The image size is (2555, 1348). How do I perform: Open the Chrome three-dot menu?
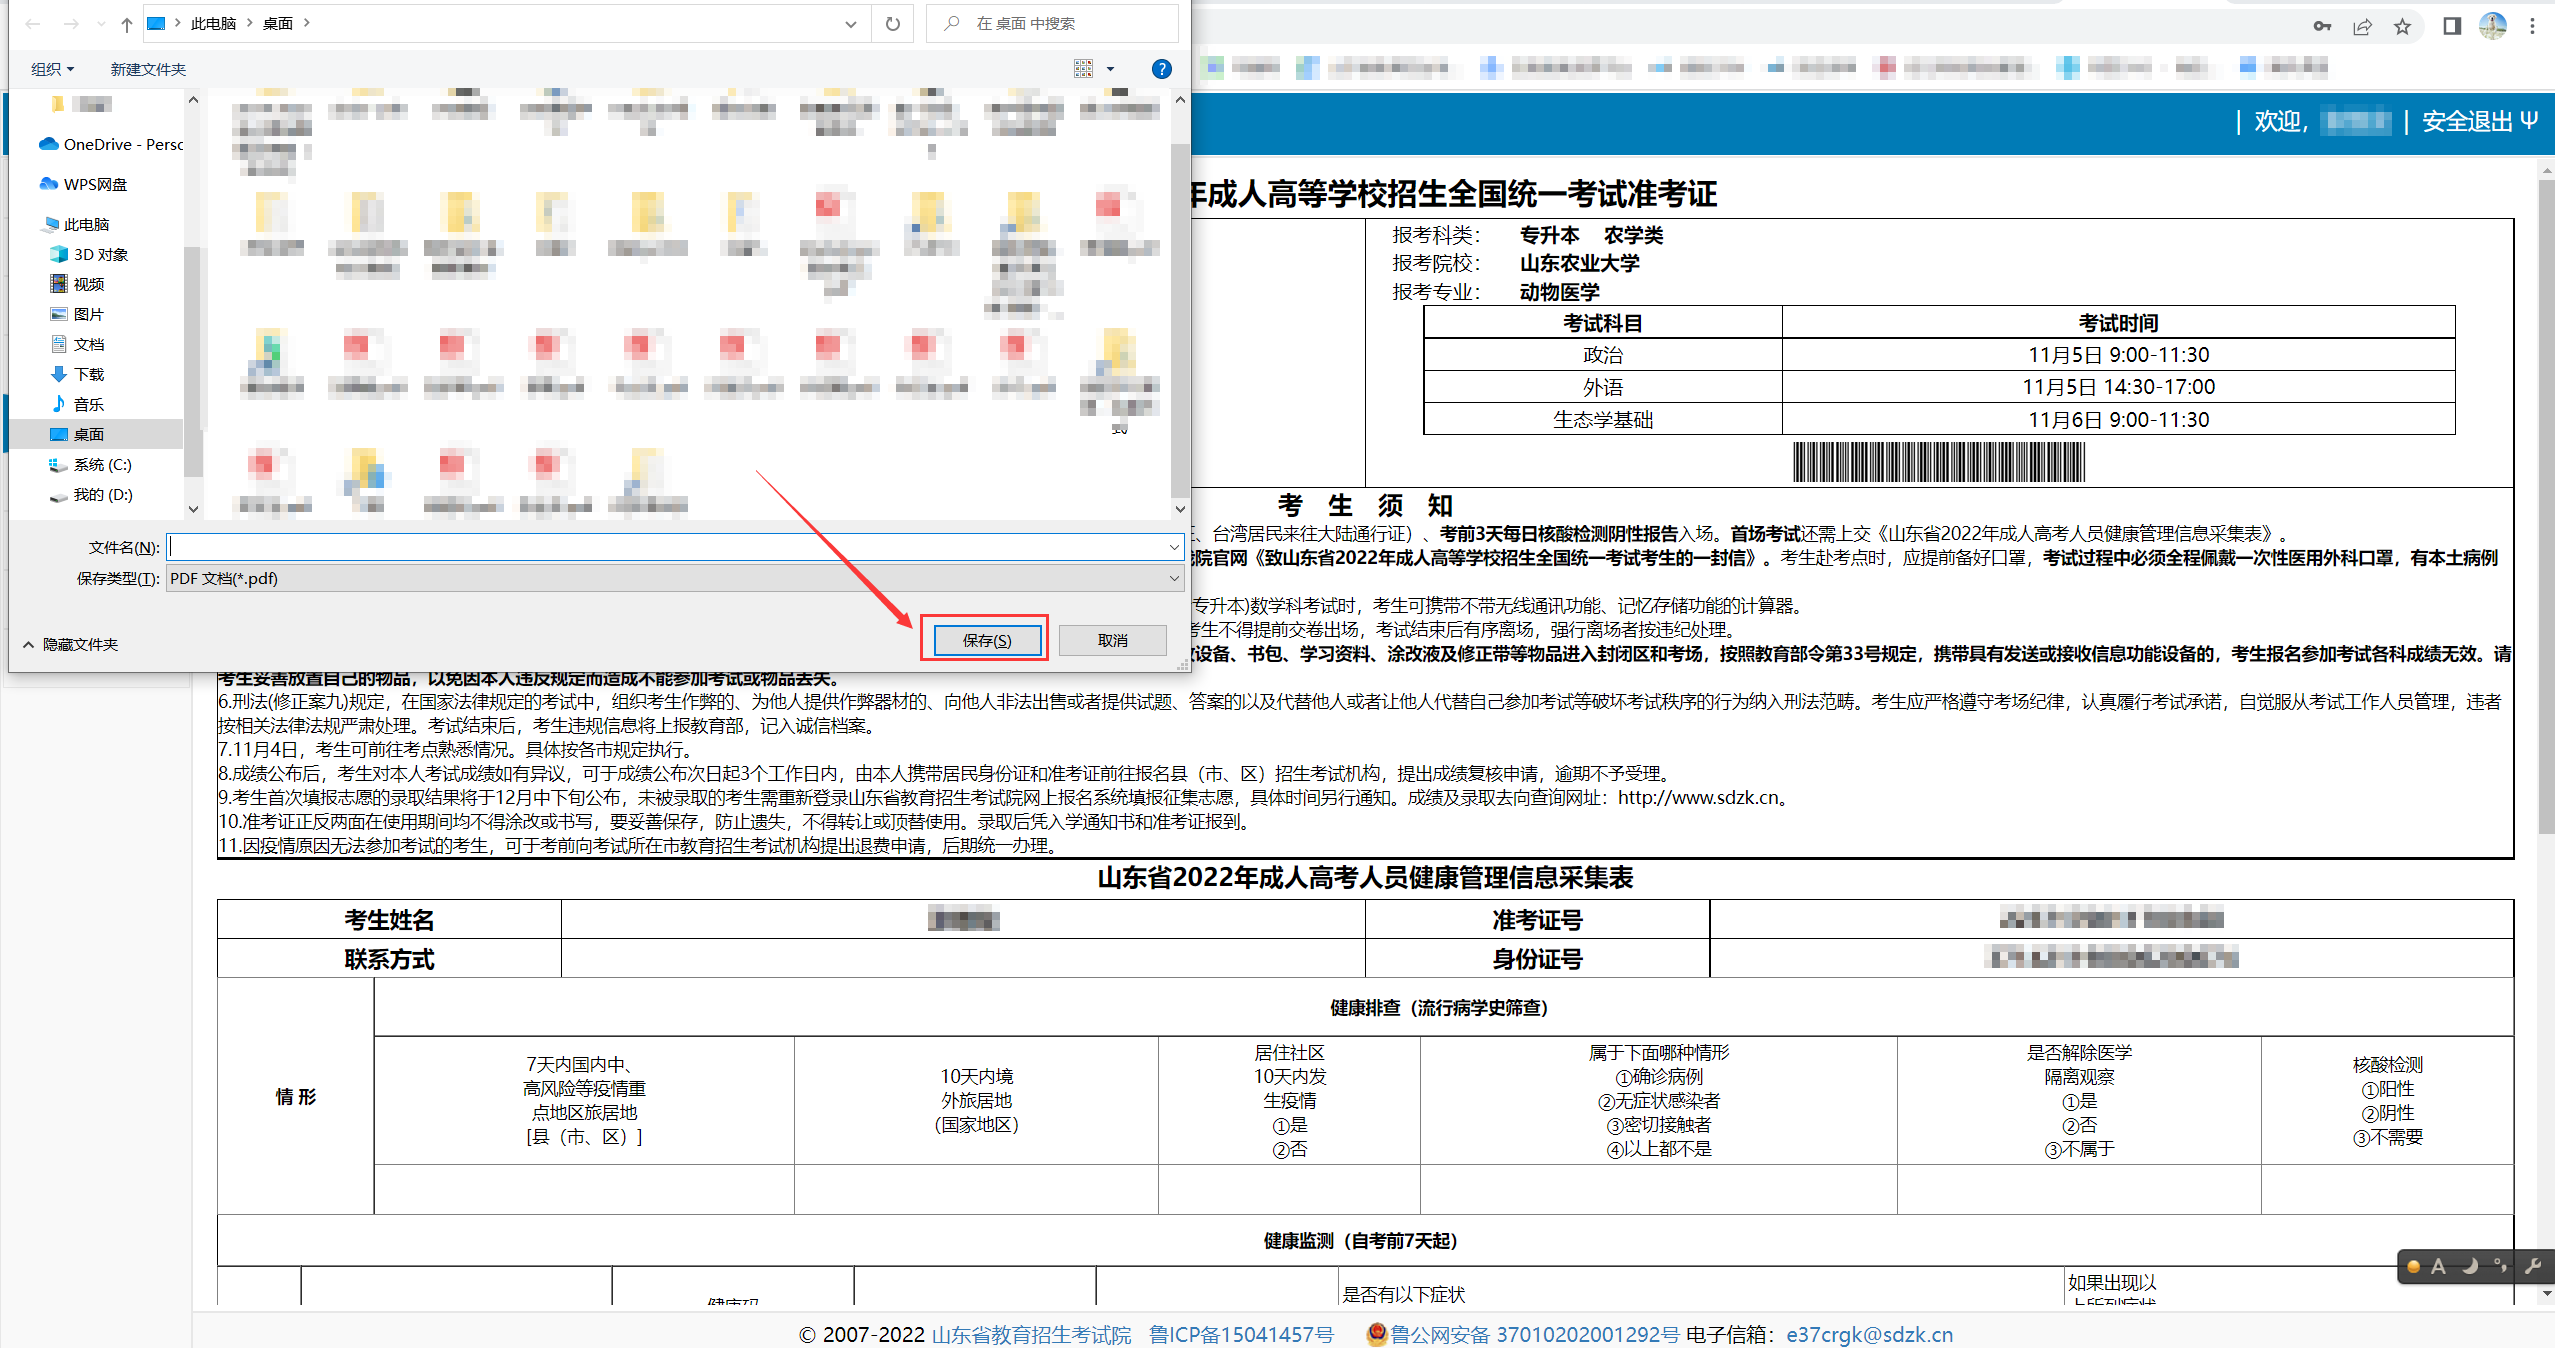2532,26
